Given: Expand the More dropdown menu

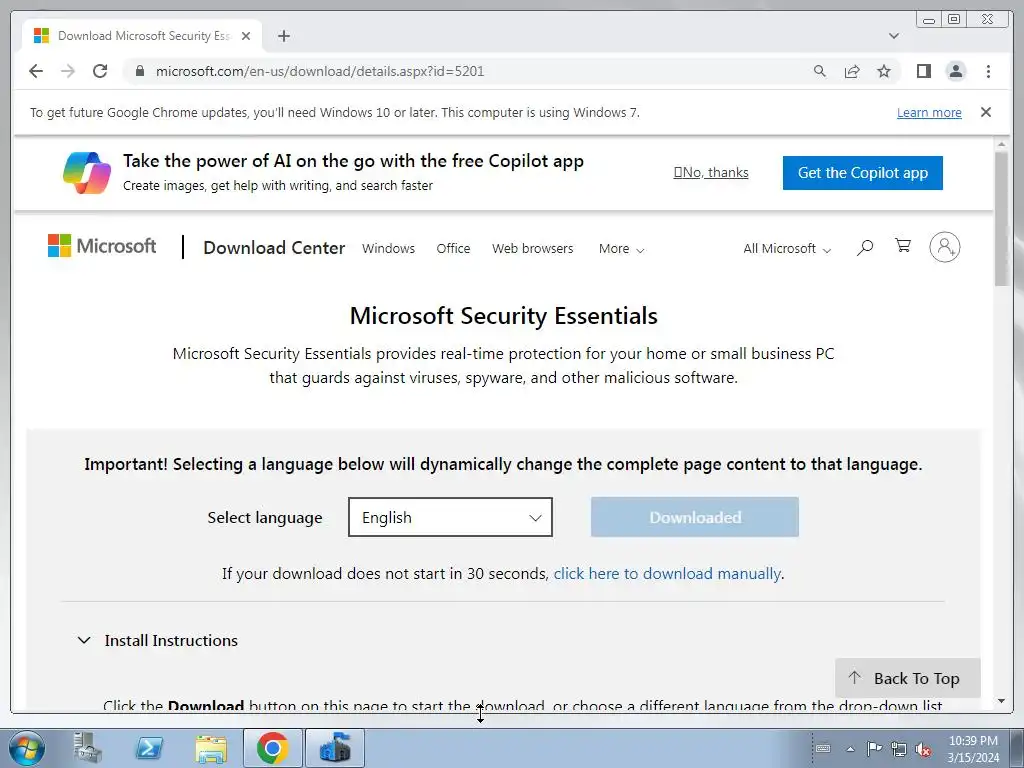Looking at the screenshot, I should [621, 249].
